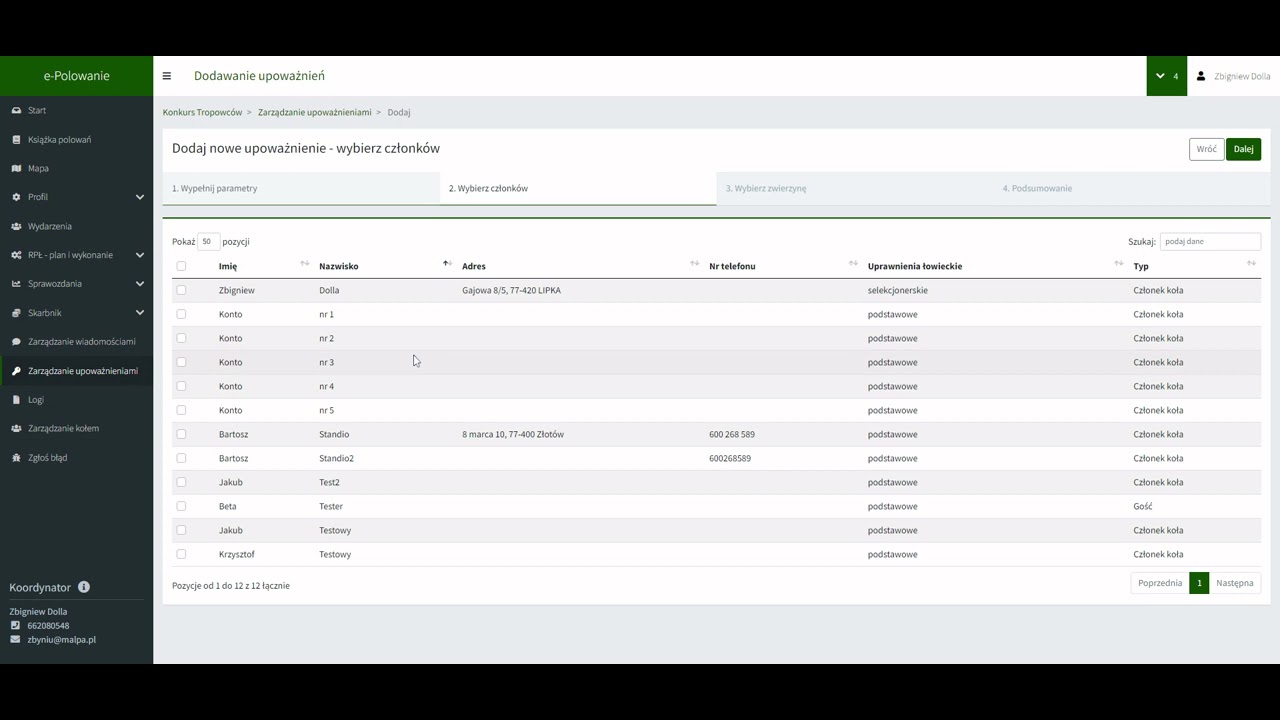Click the Zarządzanie kołem users icon
Image resolution: width=1280 pixels, height=720 pixels.
pos(16,428)
